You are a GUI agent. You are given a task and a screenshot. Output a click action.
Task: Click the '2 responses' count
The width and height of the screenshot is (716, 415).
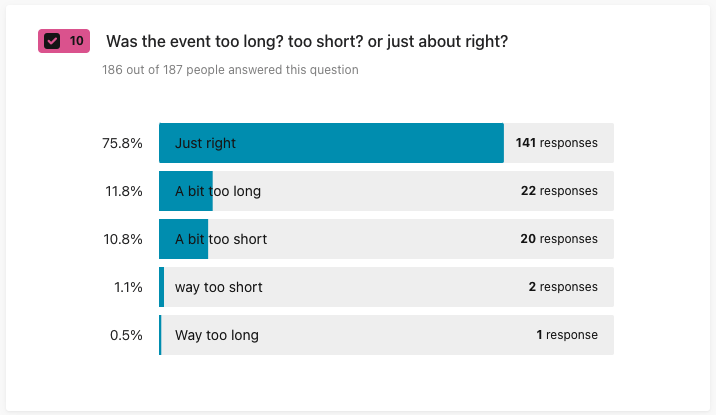563,287
